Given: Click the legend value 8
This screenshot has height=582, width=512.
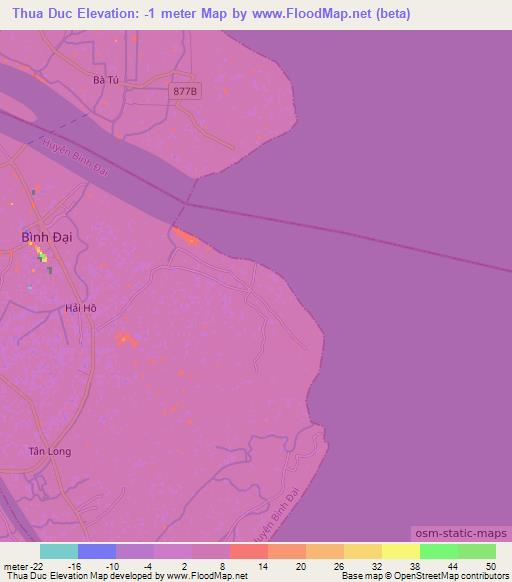Looking at the screenshot, I should 222,566.
